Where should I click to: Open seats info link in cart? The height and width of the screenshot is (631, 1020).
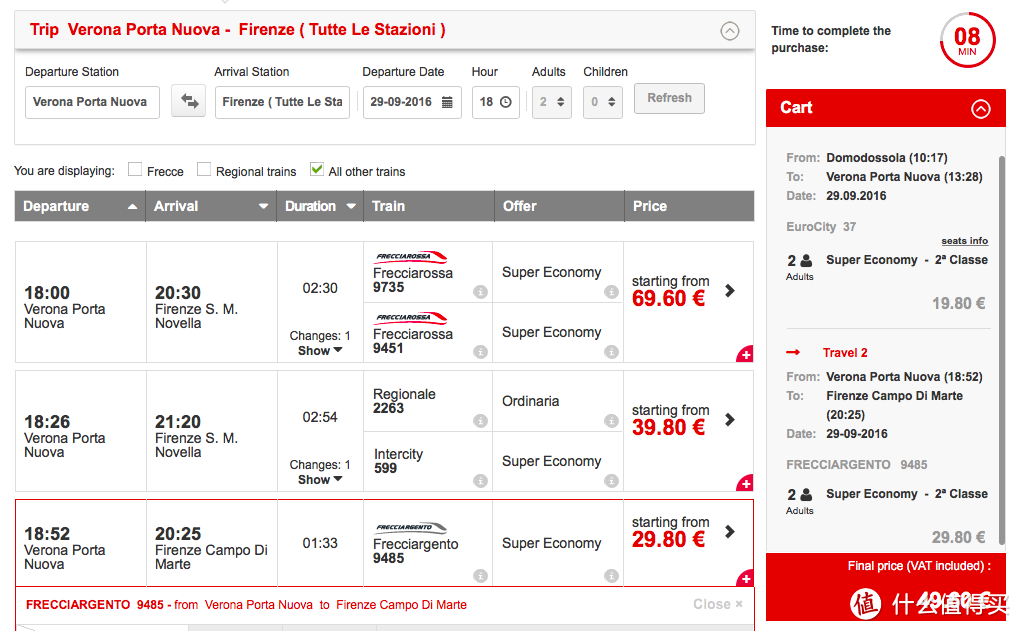tap(964, 241)
